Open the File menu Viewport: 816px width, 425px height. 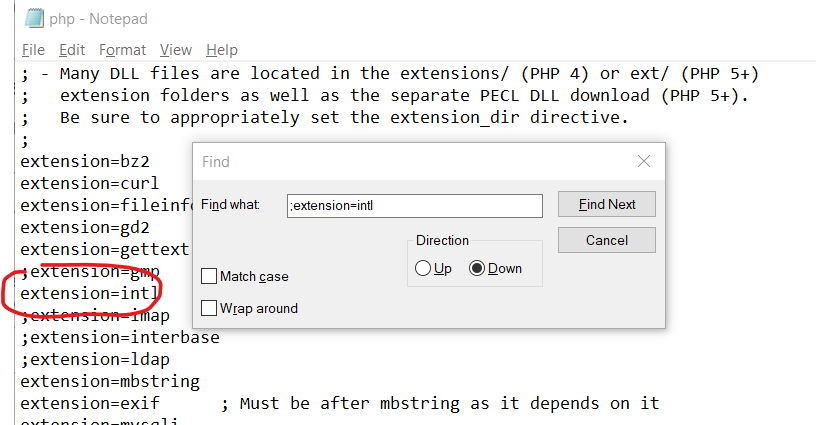(33, 50)
